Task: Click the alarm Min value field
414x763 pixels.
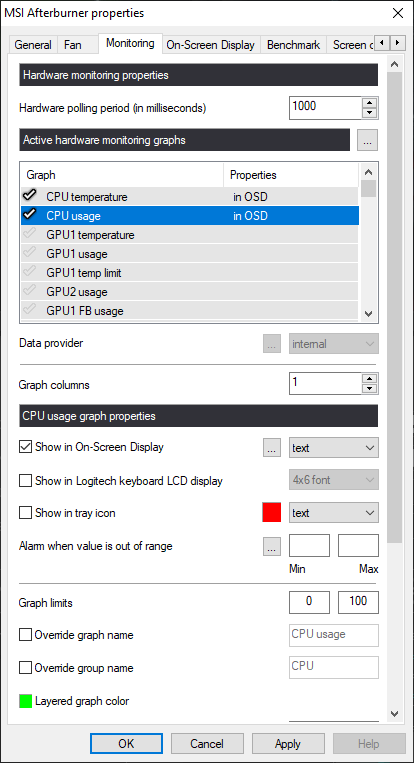Action: (309, 545)
